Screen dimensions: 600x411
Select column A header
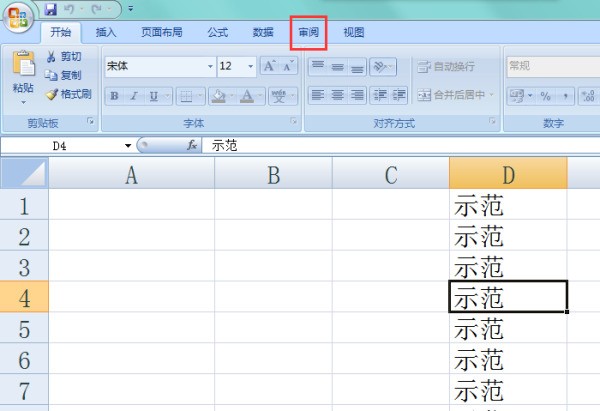pos(131,174)
